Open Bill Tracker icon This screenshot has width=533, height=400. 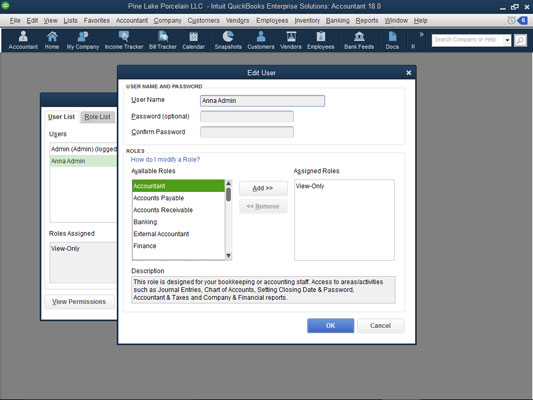[x=163, y=40]
